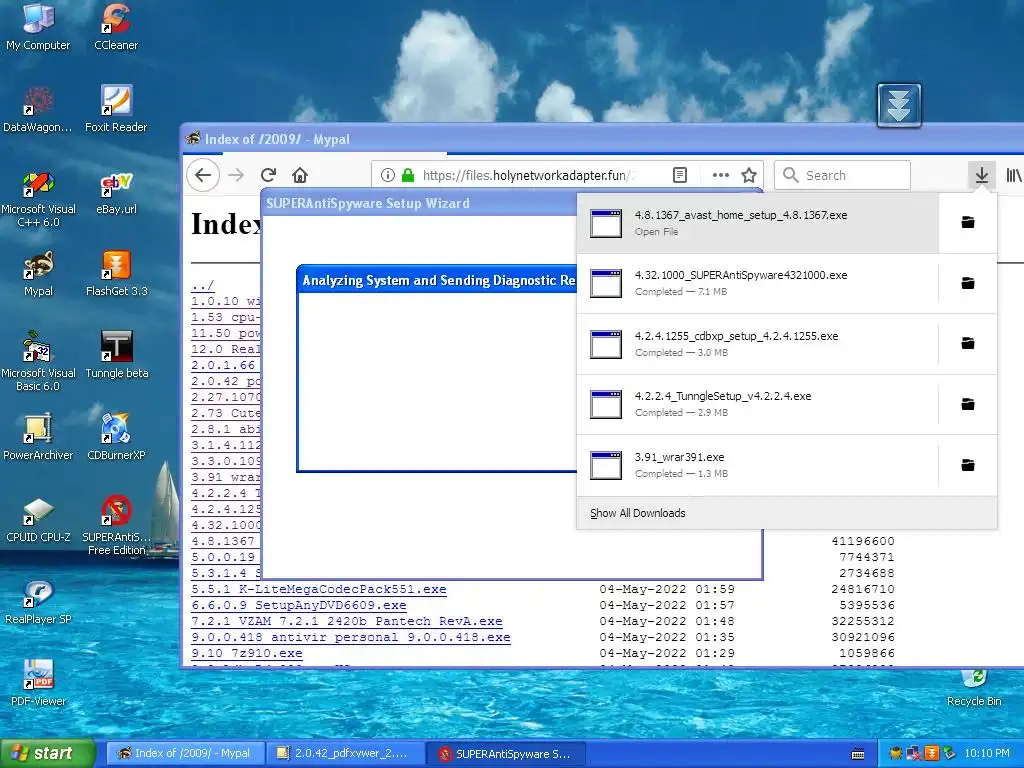Open page actions three-dot menu
Viewport: 1024px width, 768px height.
point(720,175)
